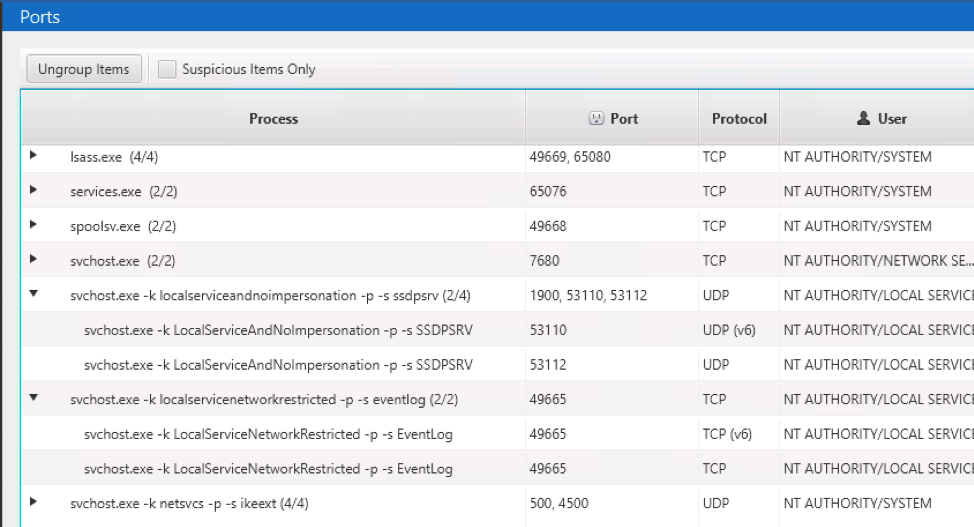Image resolution: width=974 pixels, height=527 pixels.
Task: Collapse the ssdpsrv svchost group
Action: point(34,293)
